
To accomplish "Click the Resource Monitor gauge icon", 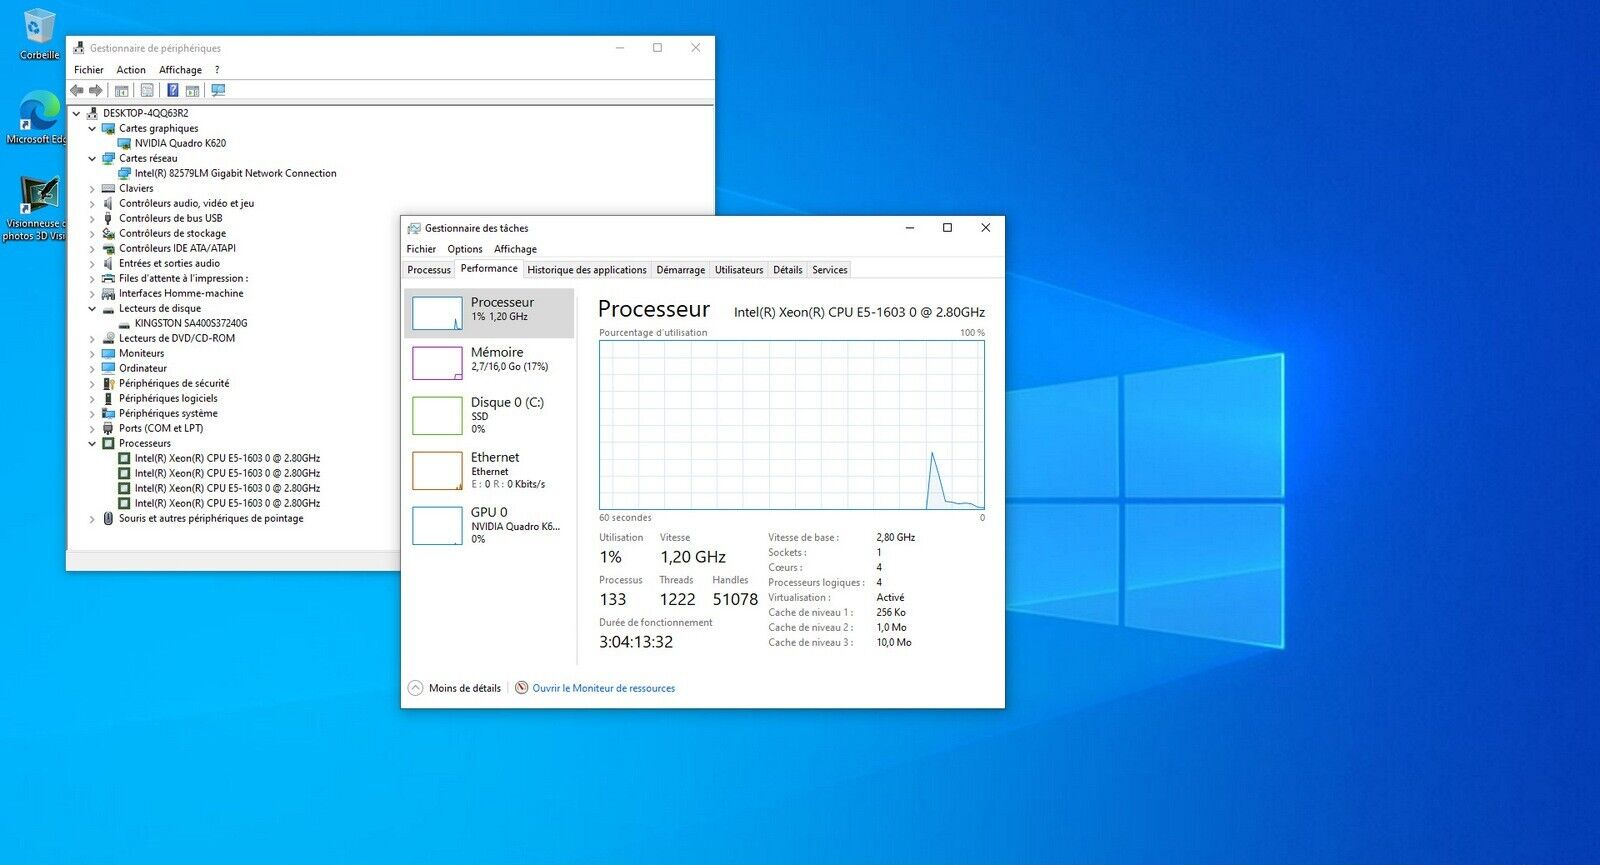I will (x=521, y=688).
